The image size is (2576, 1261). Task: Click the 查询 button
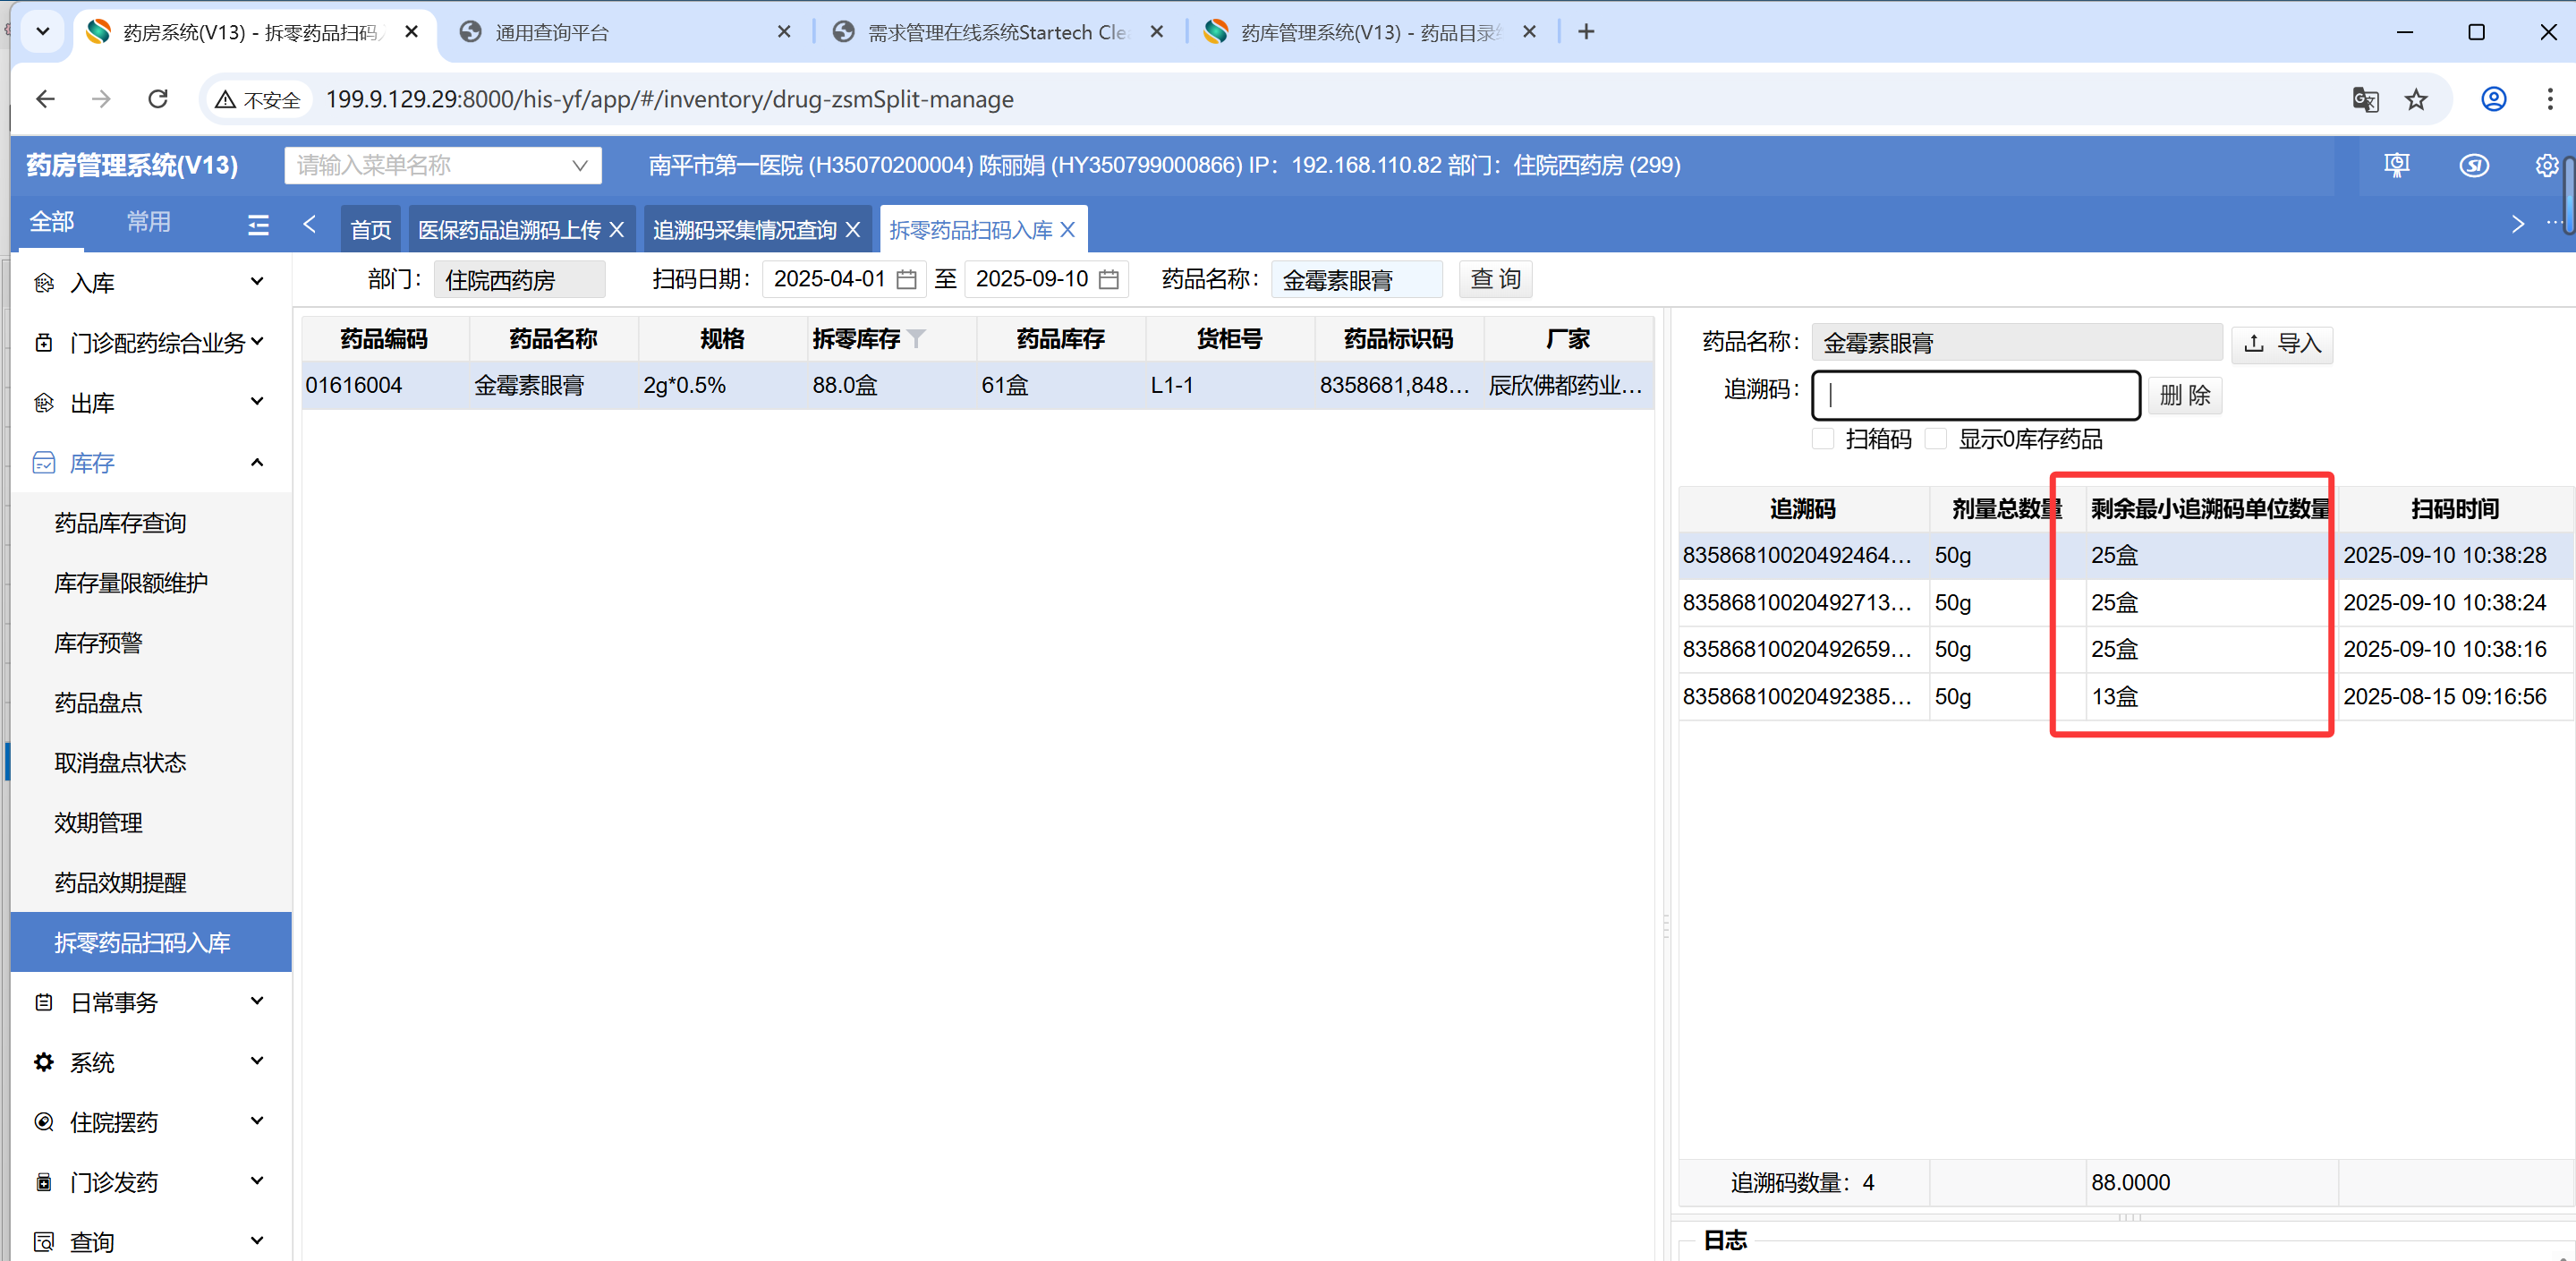point(1495,279)
